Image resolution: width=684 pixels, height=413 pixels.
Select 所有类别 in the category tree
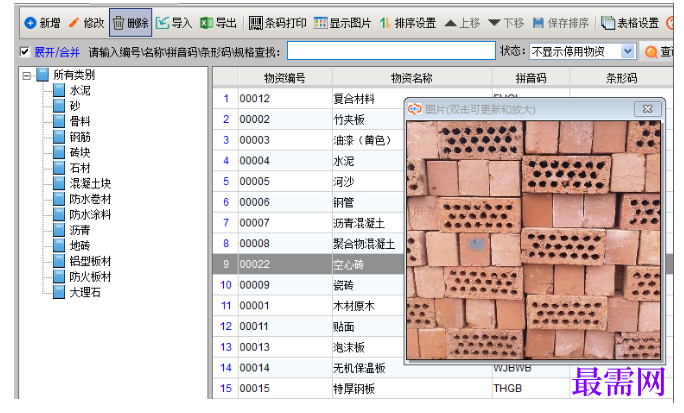tap(74, 75)
